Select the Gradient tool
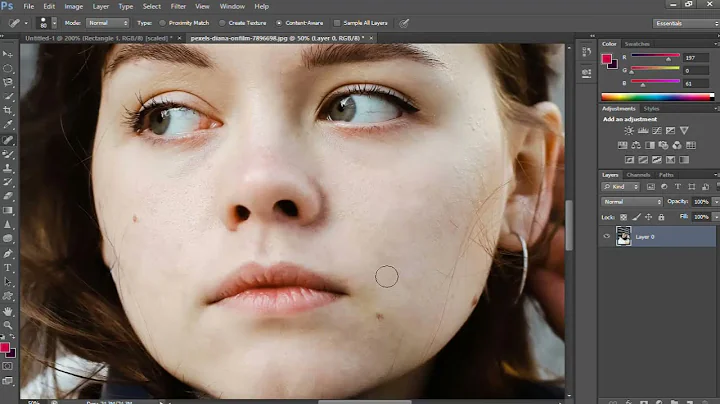This screenshot has height=404, width=720. coord(8,210)
